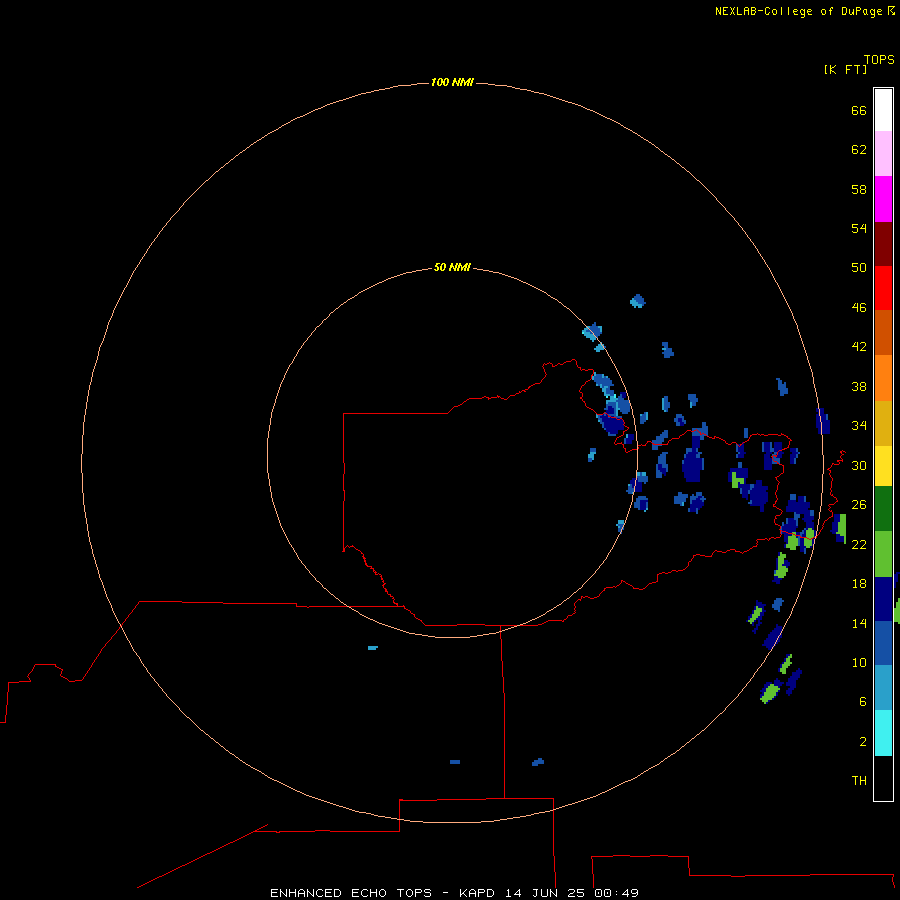The height and width of the screenshot is (900, 900).
Task: Click the 62 legend value
Action: [859, 150]
